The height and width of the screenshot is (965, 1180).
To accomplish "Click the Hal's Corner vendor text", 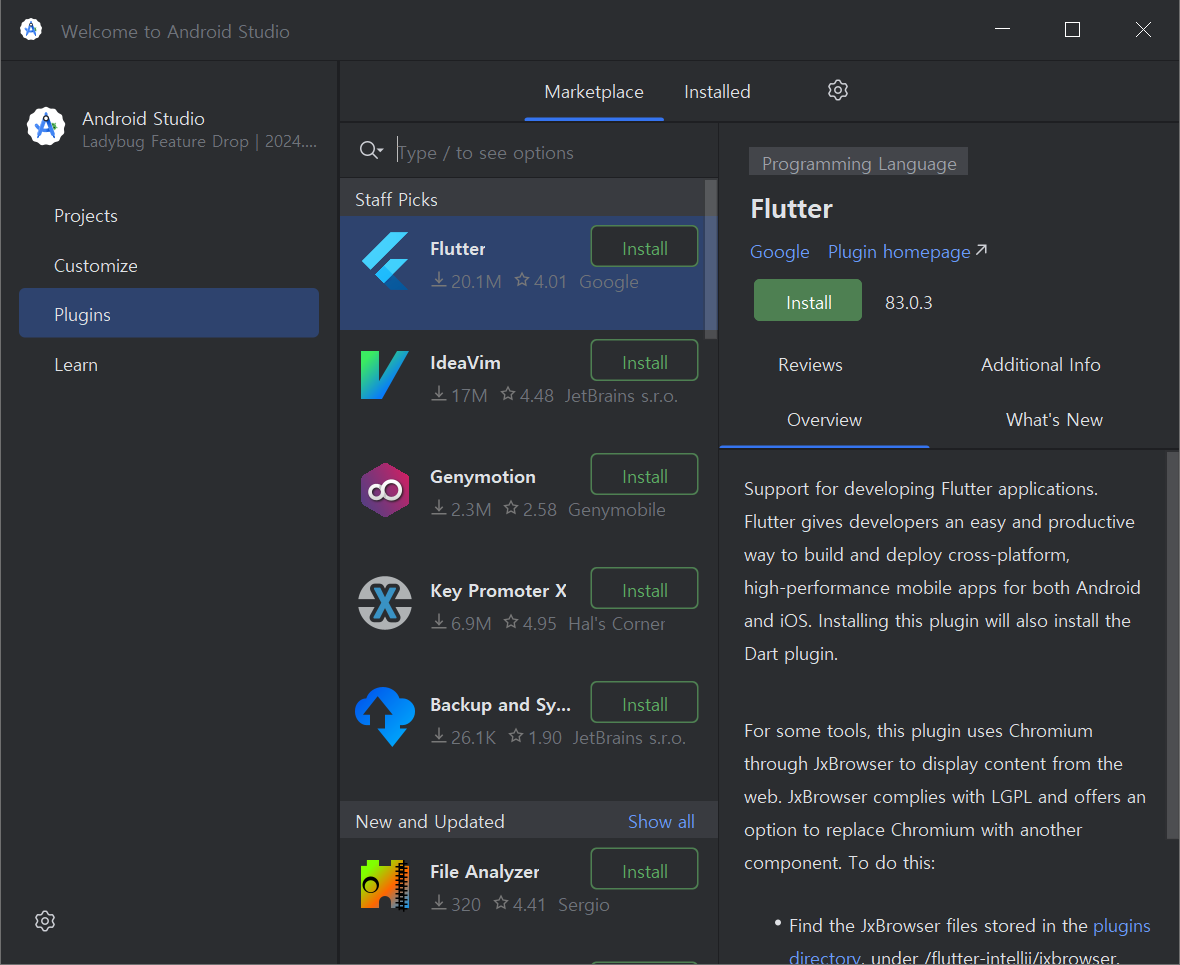I will tap(616, 624).
